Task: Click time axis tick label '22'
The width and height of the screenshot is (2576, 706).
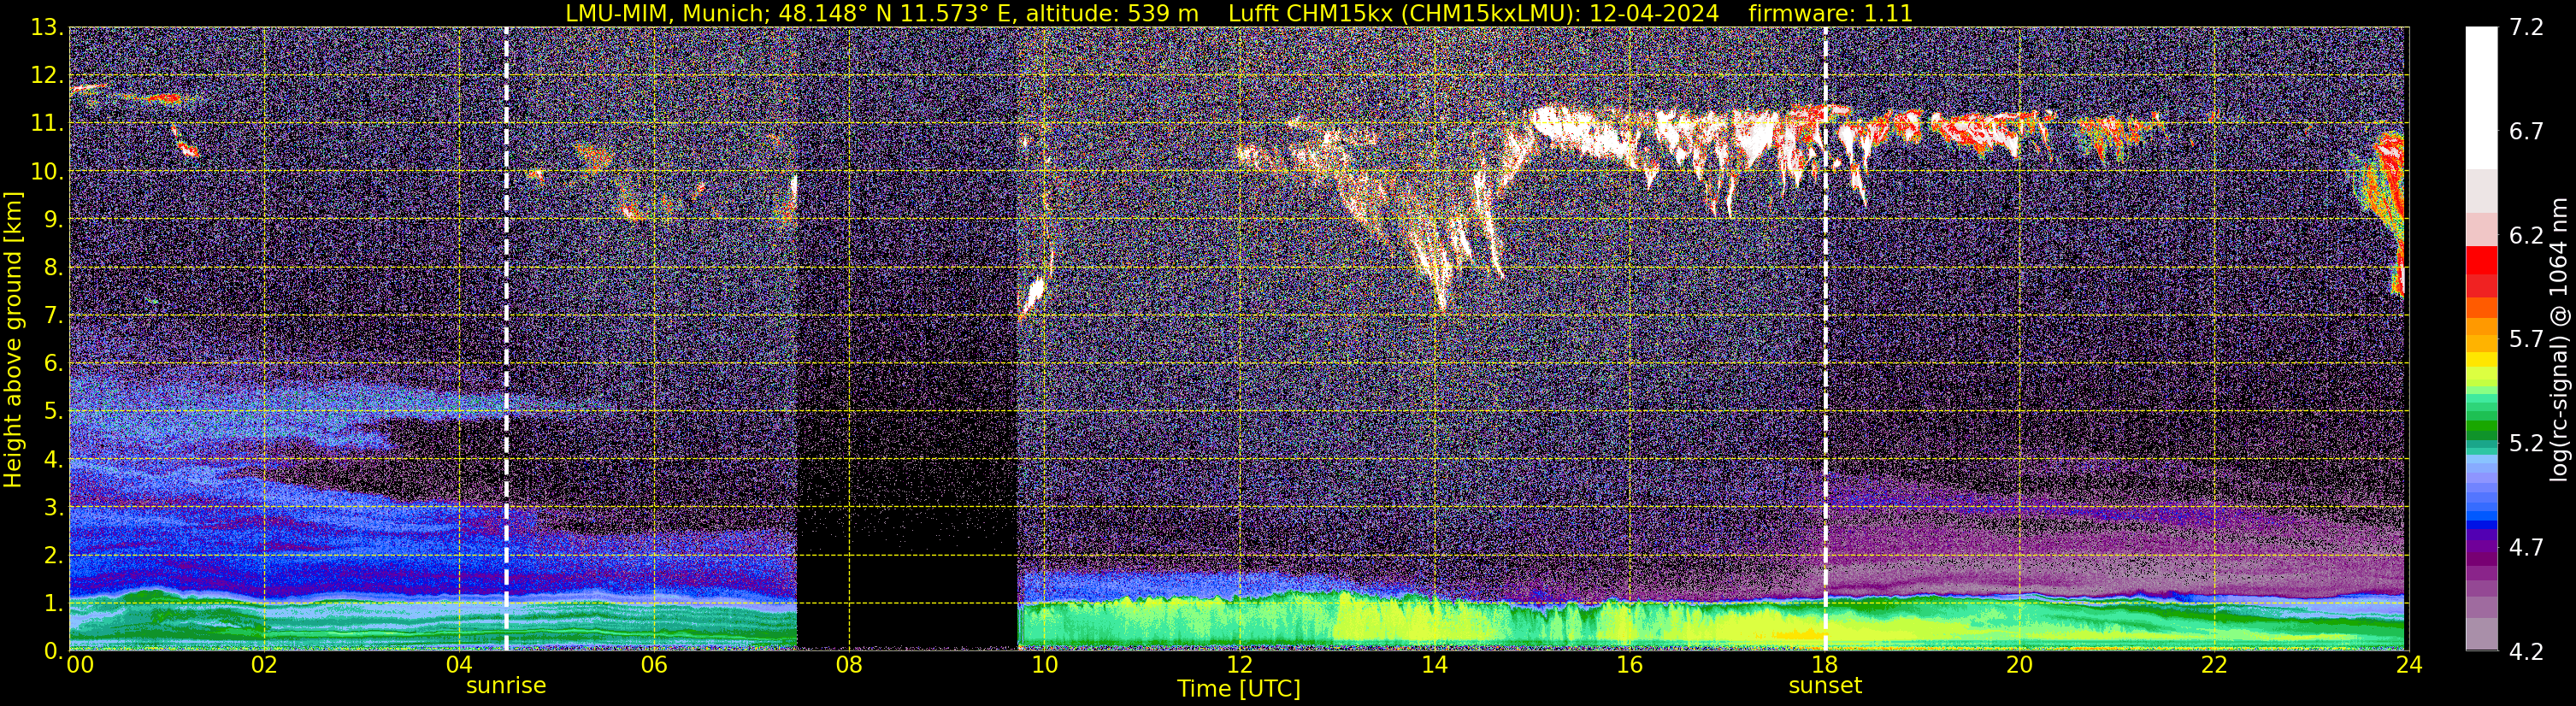Action: coord(2214,665)
